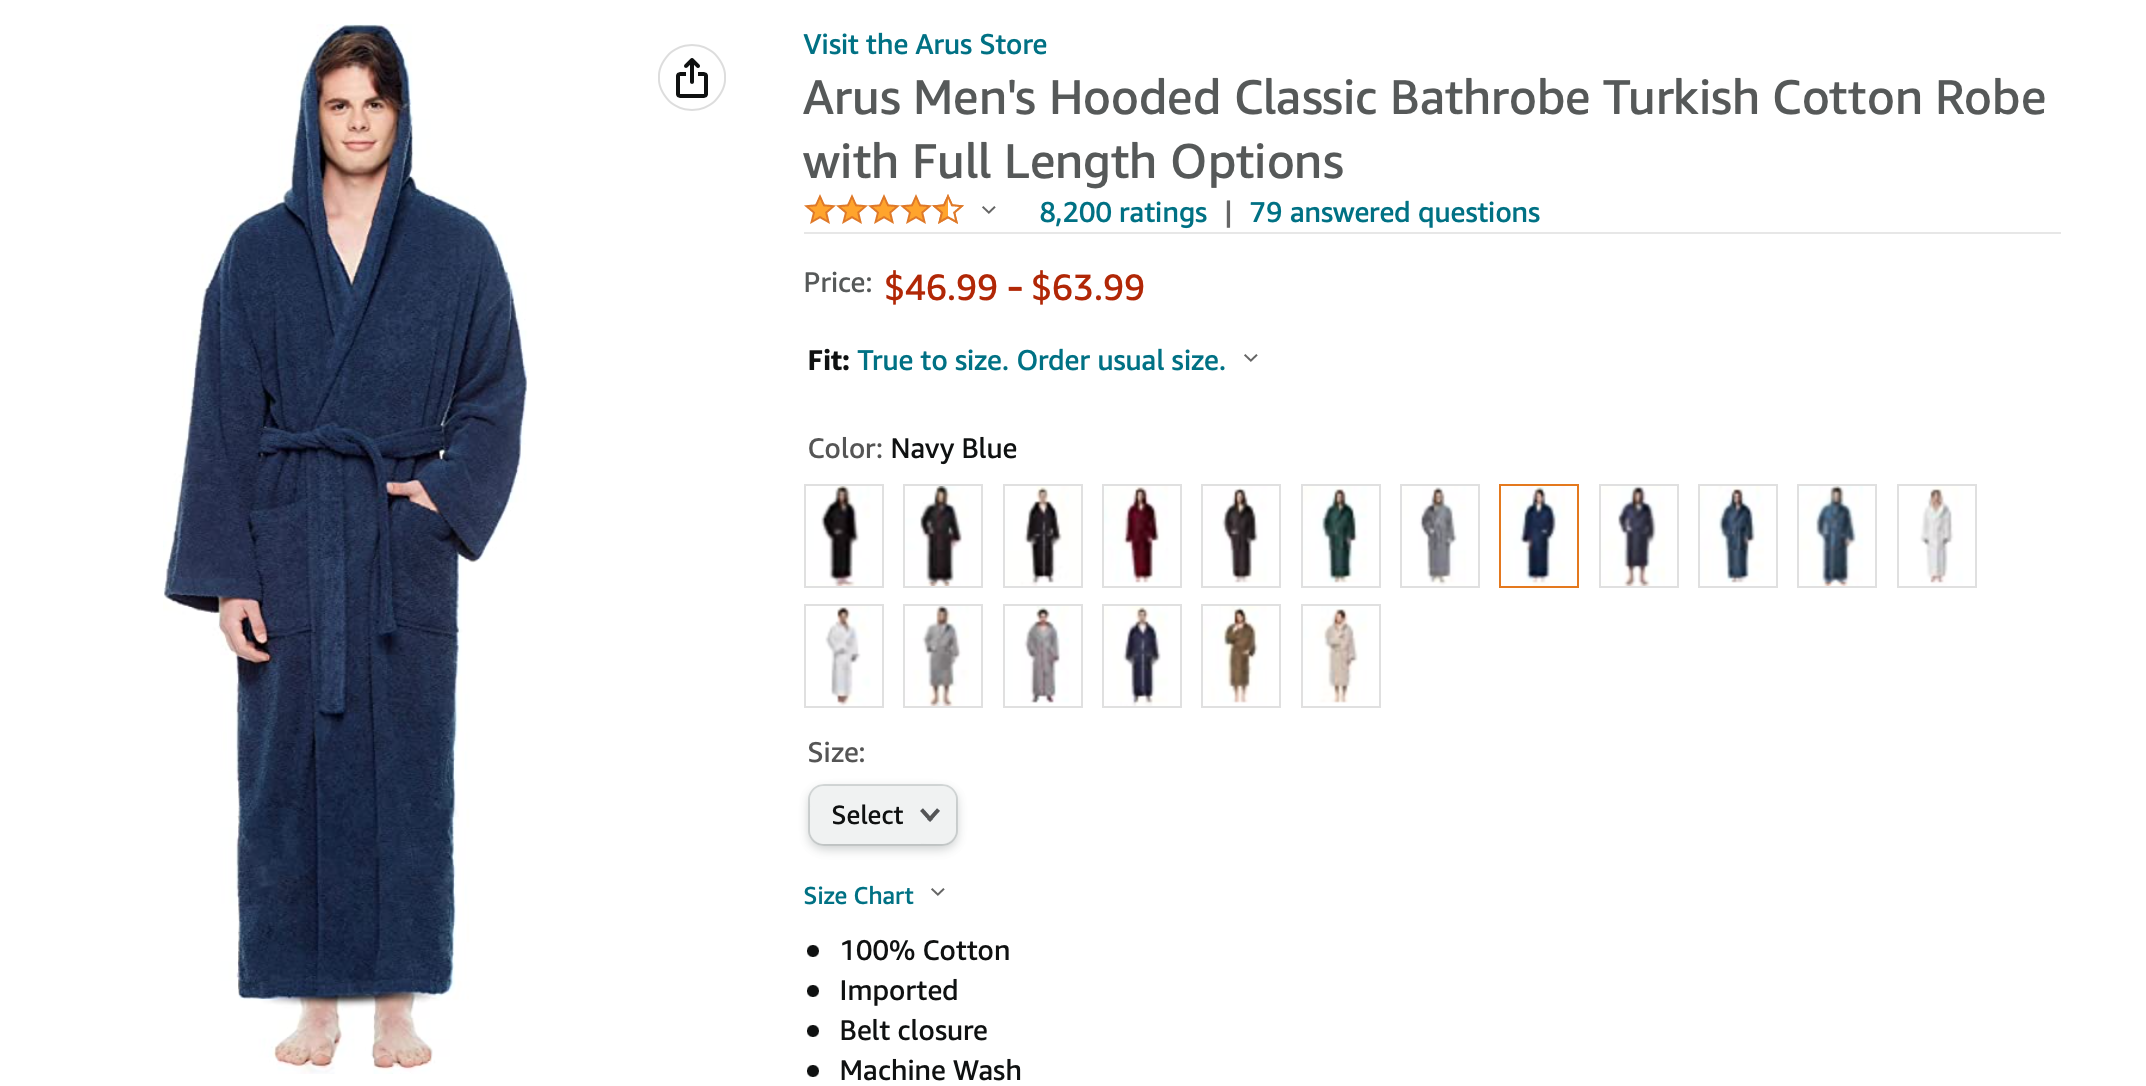
Task: Choose the beige robe swatch in second row
Action: click(1341, 656)
